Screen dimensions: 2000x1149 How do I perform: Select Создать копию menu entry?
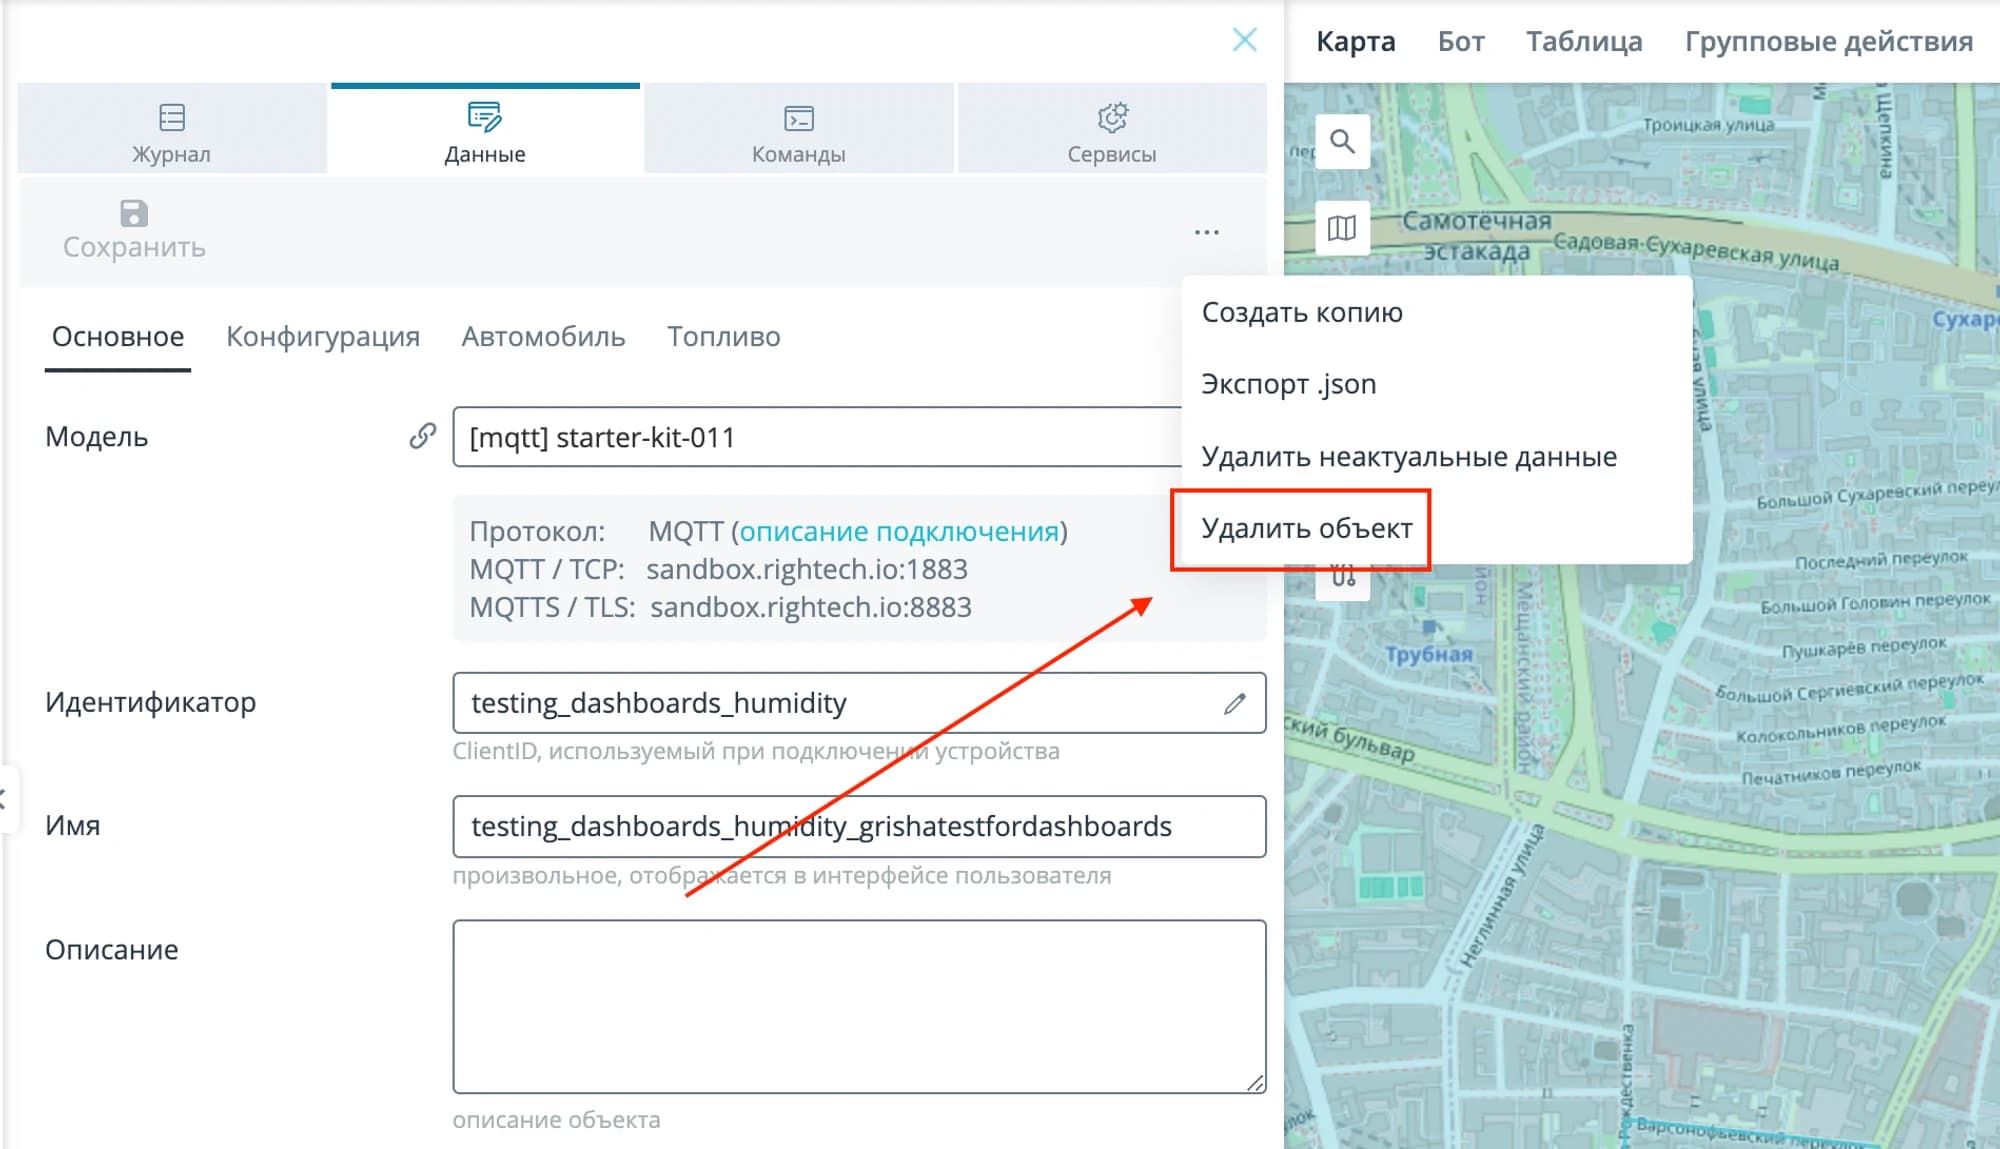pyautogui.click(x=1302, y=312)
